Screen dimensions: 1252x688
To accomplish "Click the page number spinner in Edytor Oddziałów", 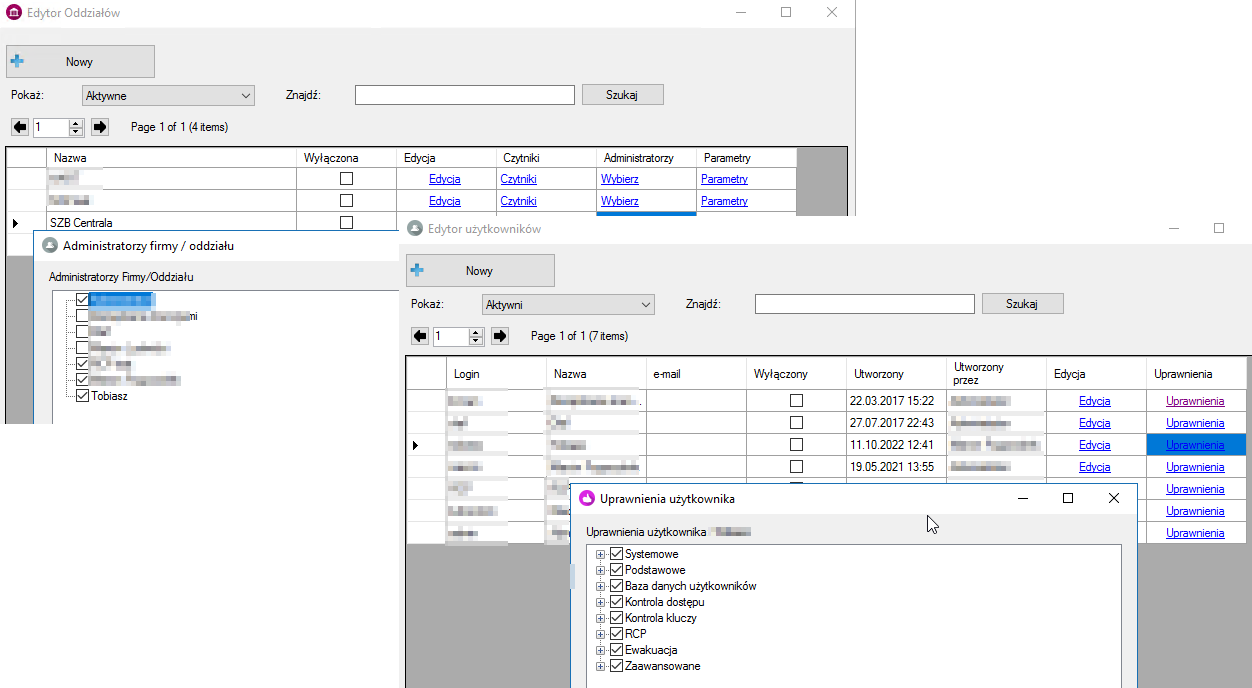I will (58, 127).
